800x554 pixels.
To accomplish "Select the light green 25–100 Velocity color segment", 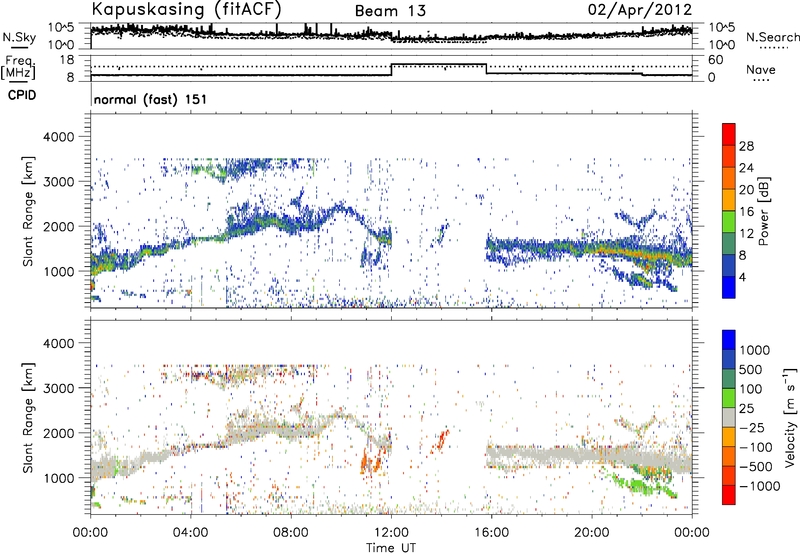I will [729, 398].
